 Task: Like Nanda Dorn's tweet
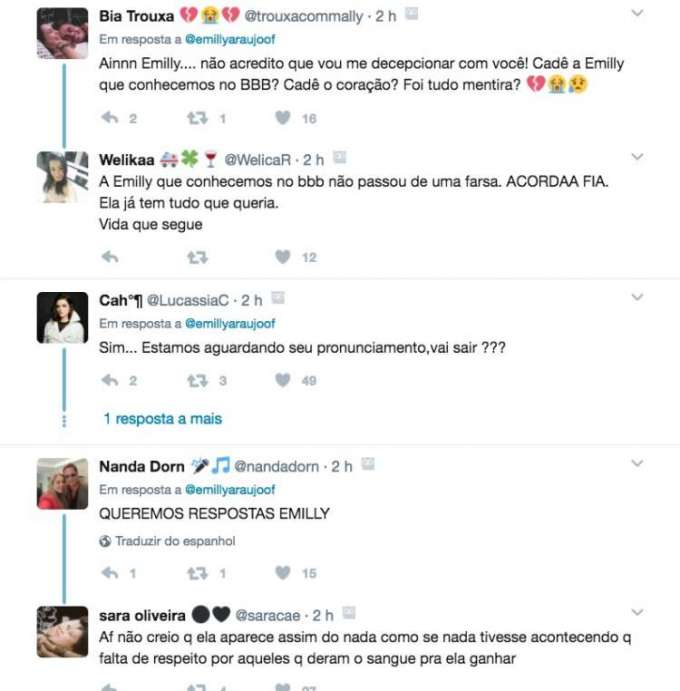[283, 572]
